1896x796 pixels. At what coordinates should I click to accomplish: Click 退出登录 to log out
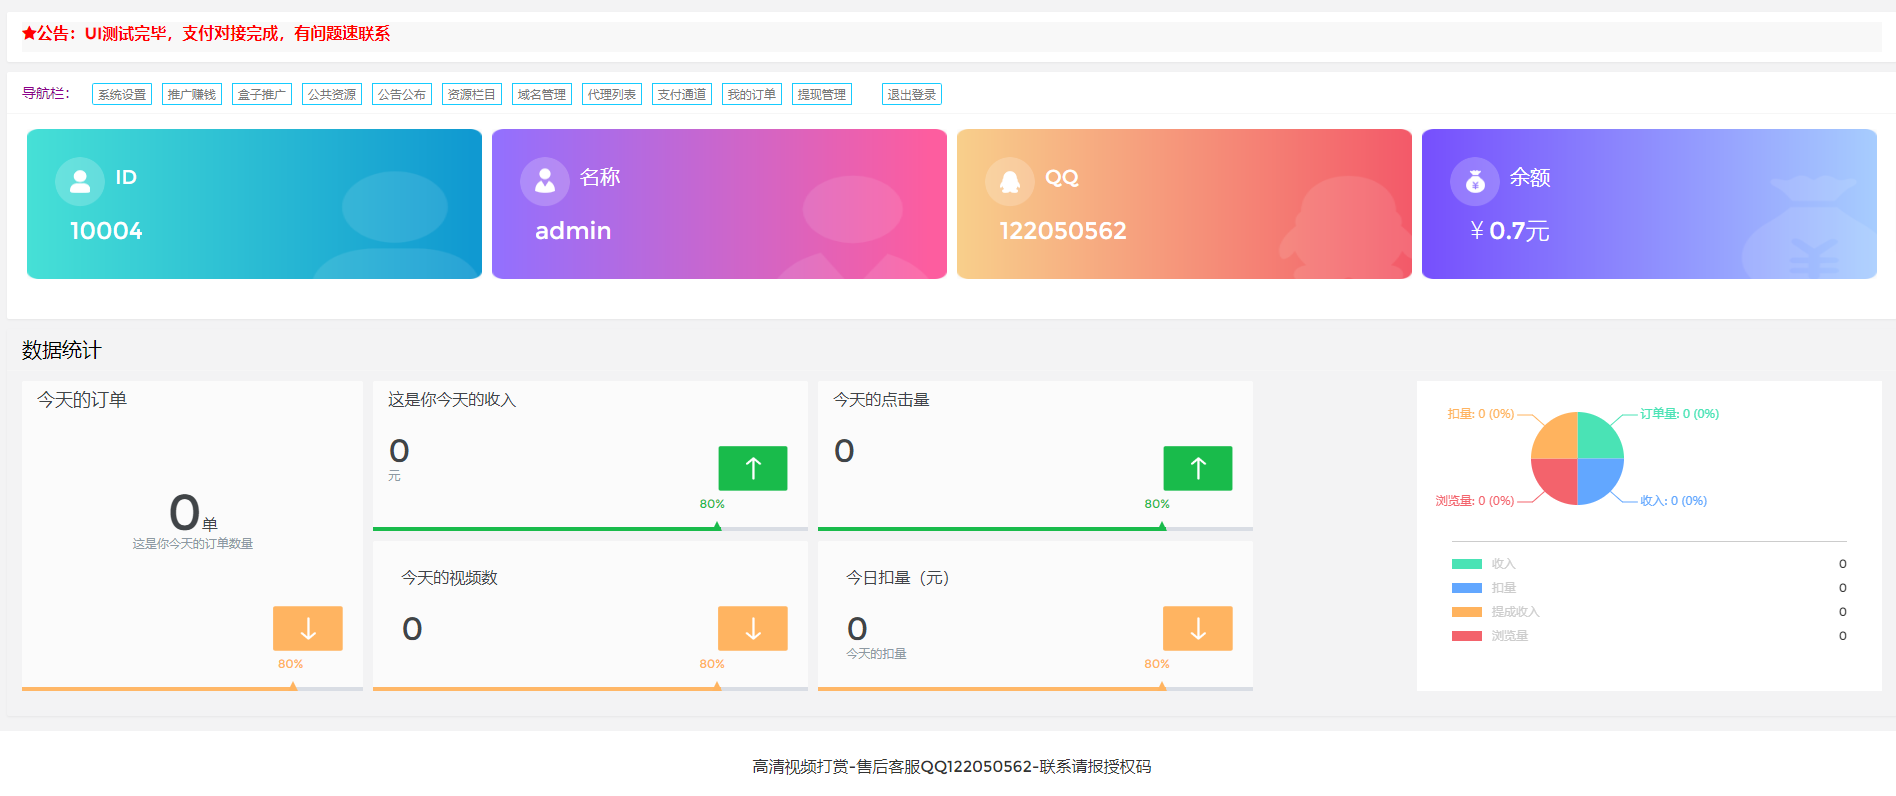pyautogui.click(x=912, y=94)
